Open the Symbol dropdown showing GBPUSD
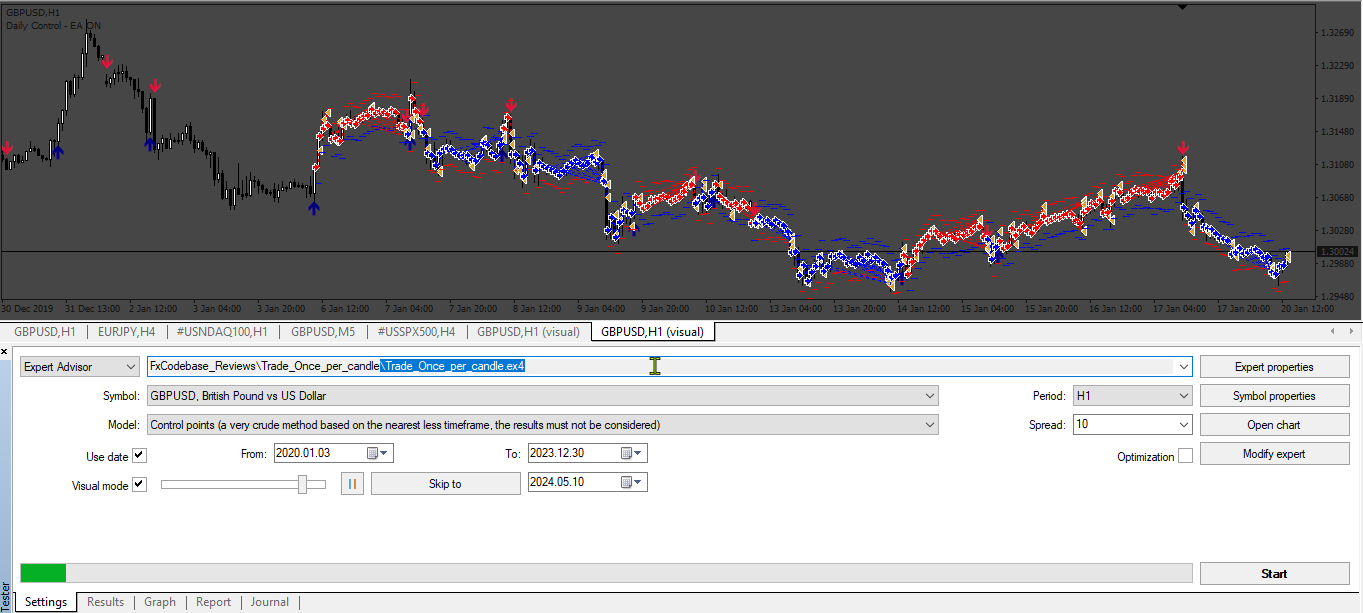The image size is (1363, 613). click(x=542, y=396)
